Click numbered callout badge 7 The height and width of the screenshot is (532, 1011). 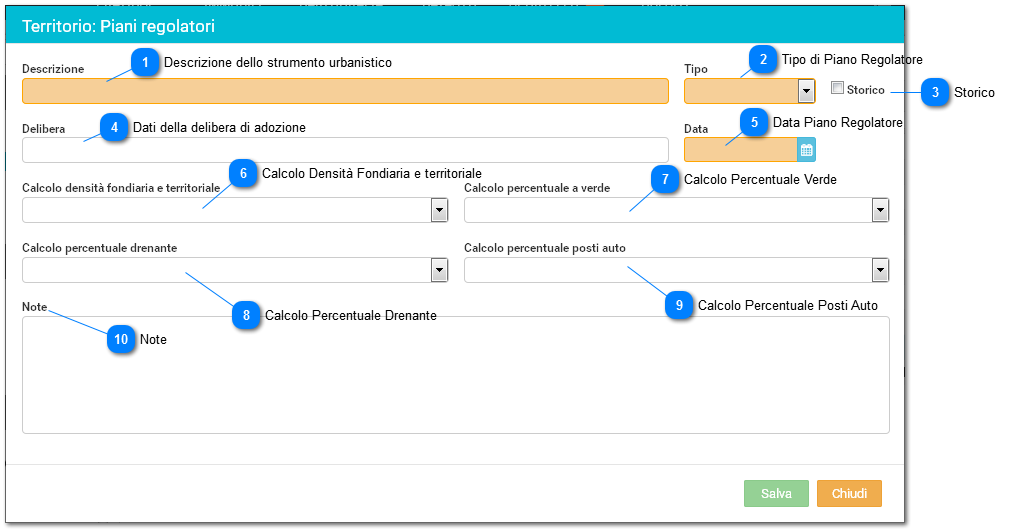(665, 180)
